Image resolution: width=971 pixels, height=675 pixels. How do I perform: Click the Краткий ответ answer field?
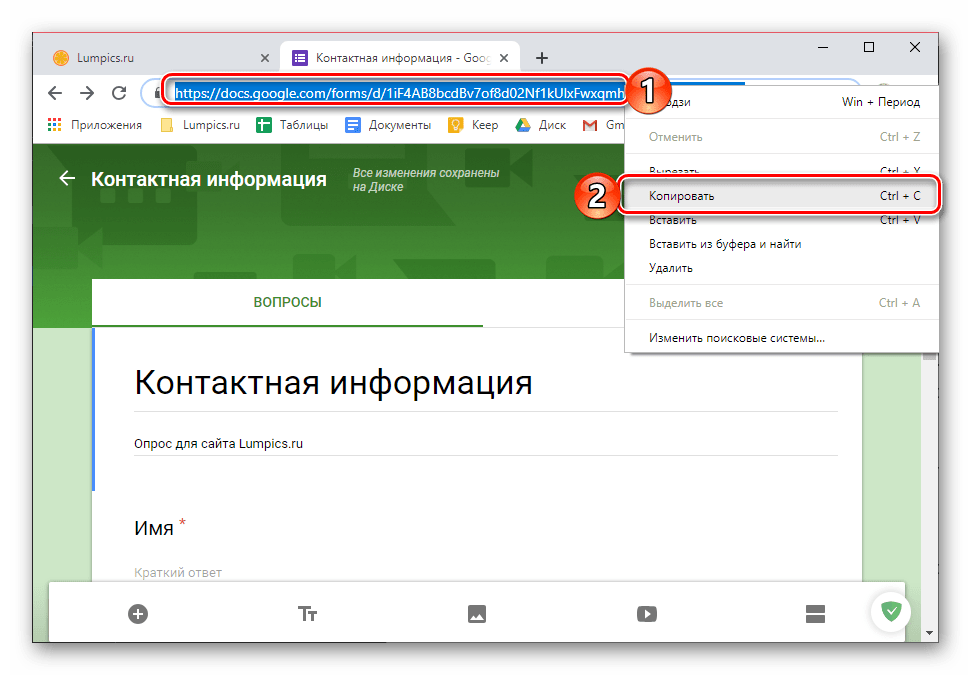[178, 573]
